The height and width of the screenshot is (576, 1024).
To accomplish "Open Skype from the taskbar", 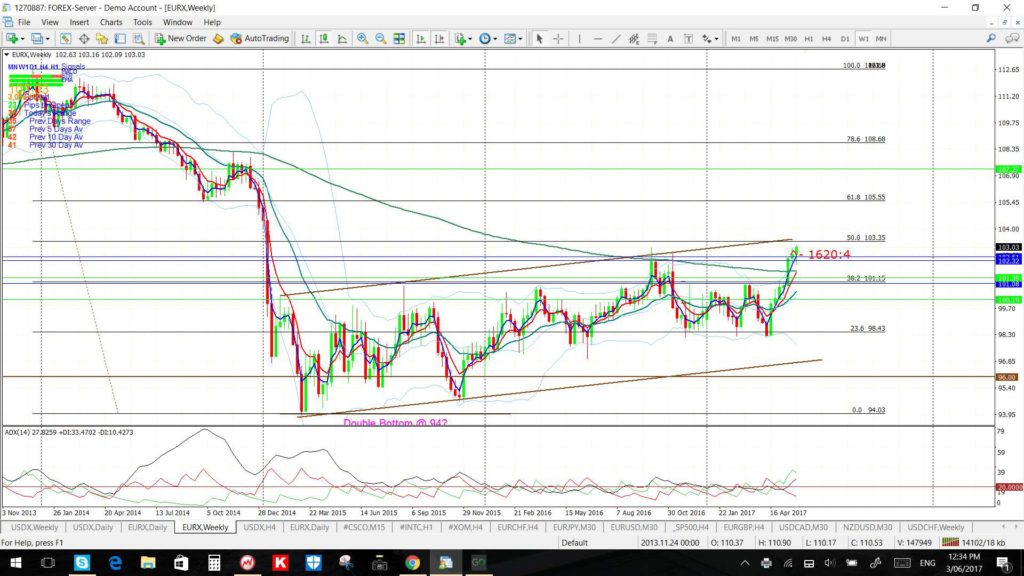I will (x=82, y=562).
